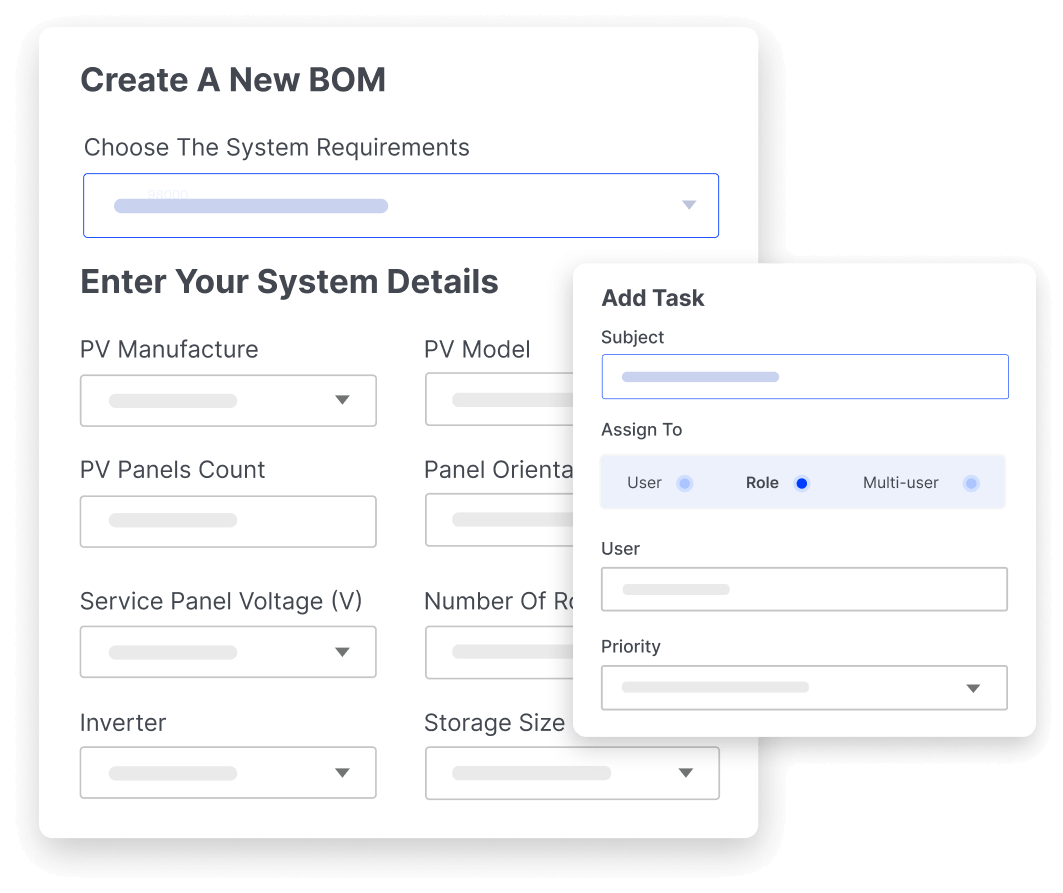Click the Create A New BOM heading
Screen dimensions: 1063x893
click(x=233, y=79)
